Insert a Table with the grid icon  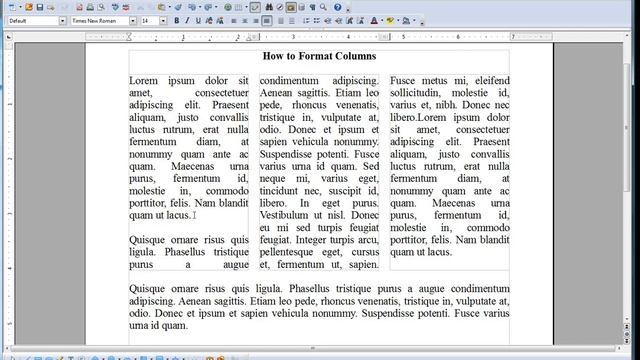coord(238,7)
